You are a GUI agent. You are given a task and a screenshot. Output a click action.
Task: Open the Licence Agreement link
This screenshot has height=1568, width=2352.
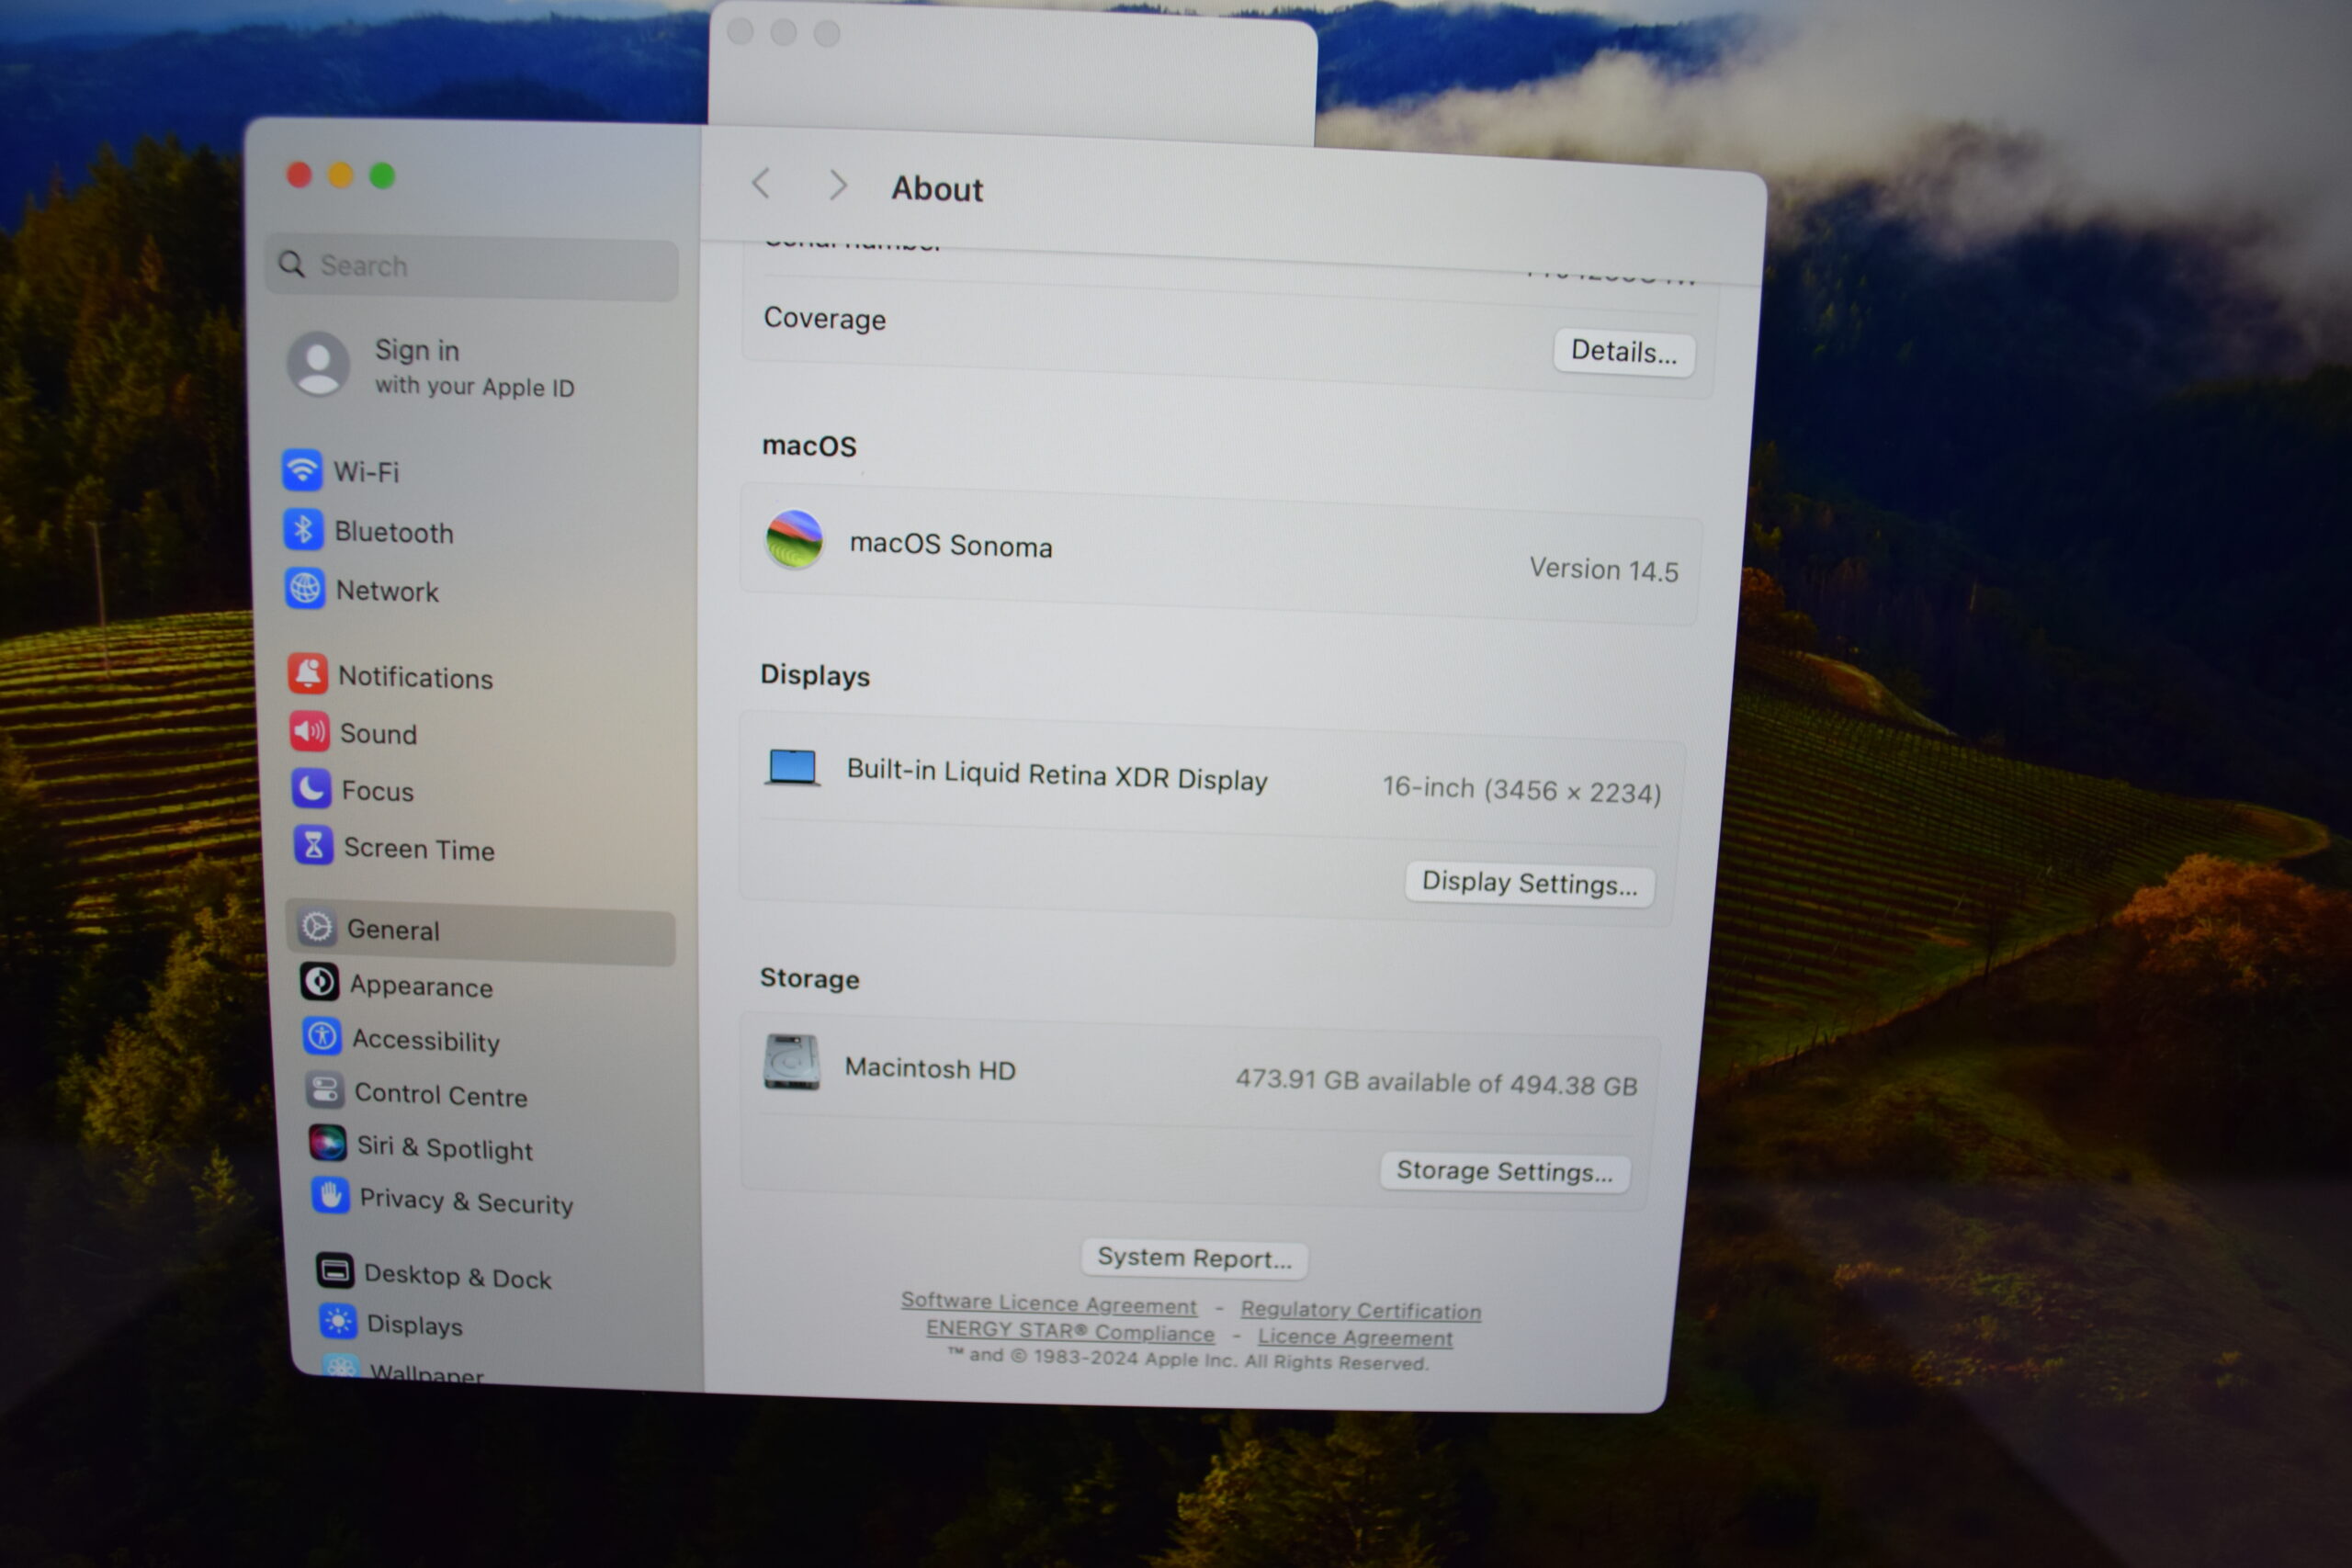1355,1337
